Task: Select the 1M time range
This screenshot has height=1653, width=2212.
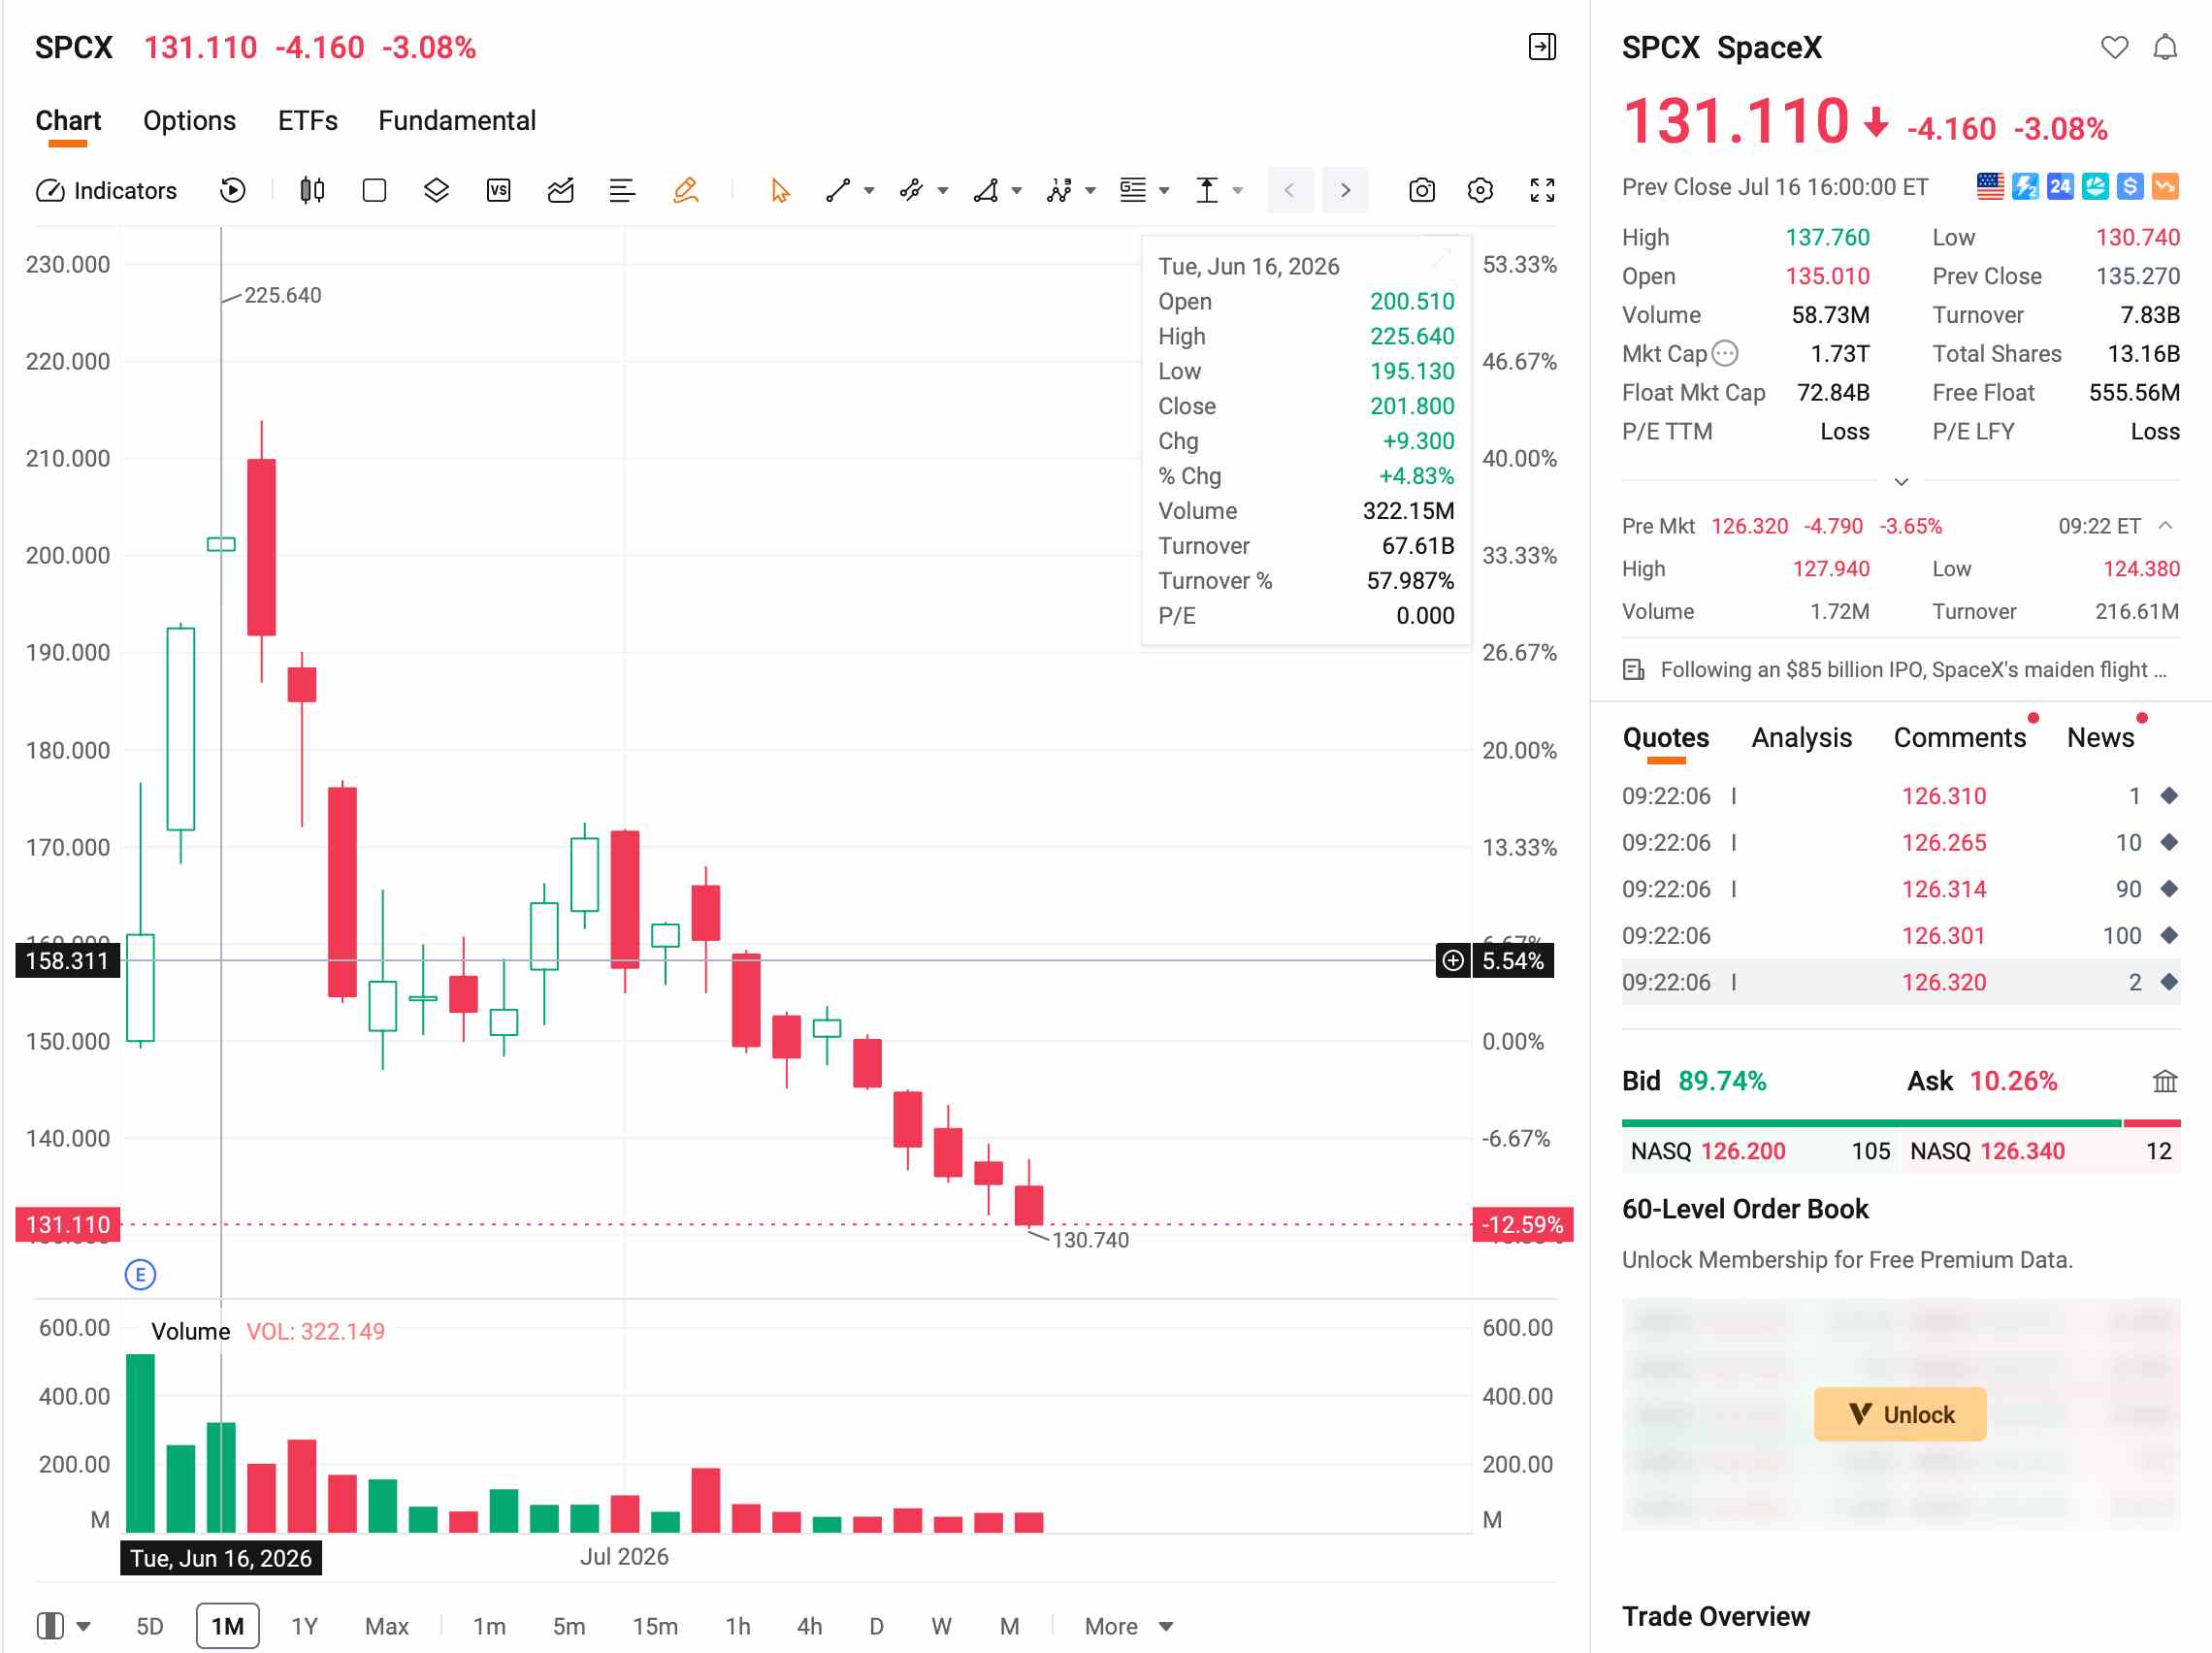Action: (227, 1626)
